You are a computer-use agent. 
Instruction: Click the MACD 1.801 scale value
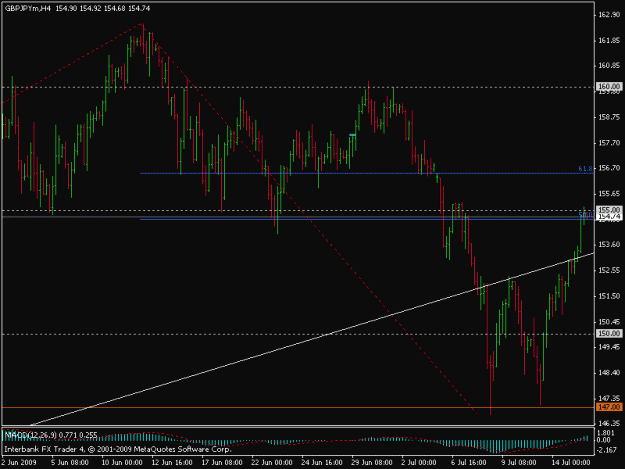click(606, 433)
